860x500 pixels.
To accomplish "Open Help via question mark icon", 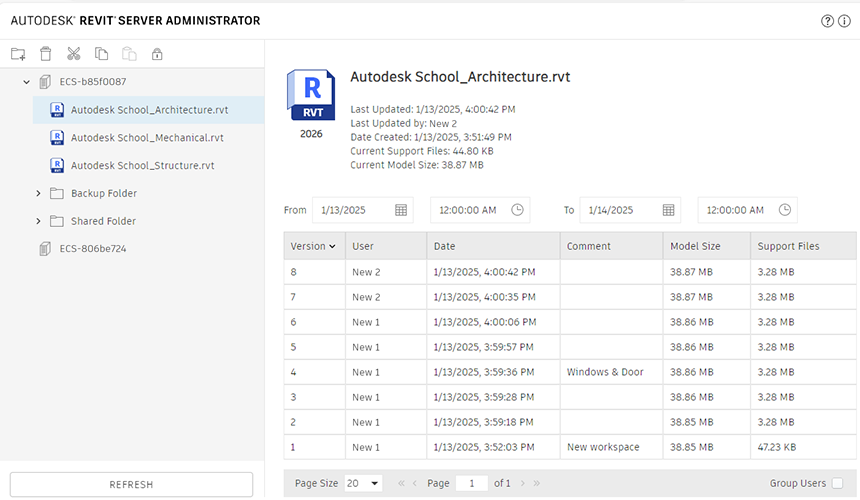I will tap(827, 21).
